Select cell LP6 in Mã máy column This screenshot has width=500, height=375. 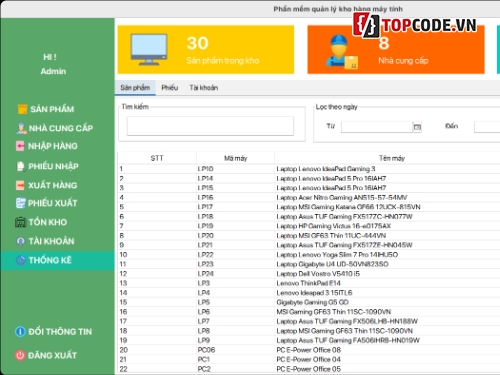point(235,312)
